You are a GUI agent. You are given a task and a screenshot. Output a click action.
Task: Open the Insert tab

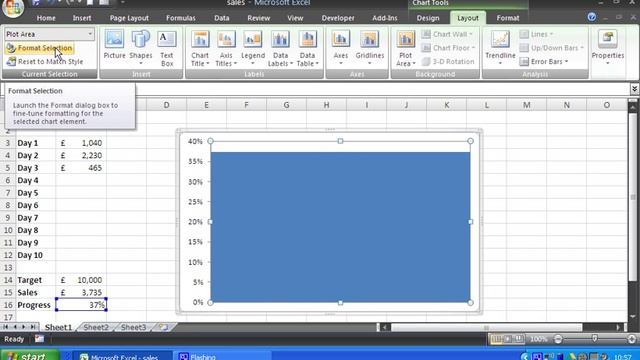(82, 18)
